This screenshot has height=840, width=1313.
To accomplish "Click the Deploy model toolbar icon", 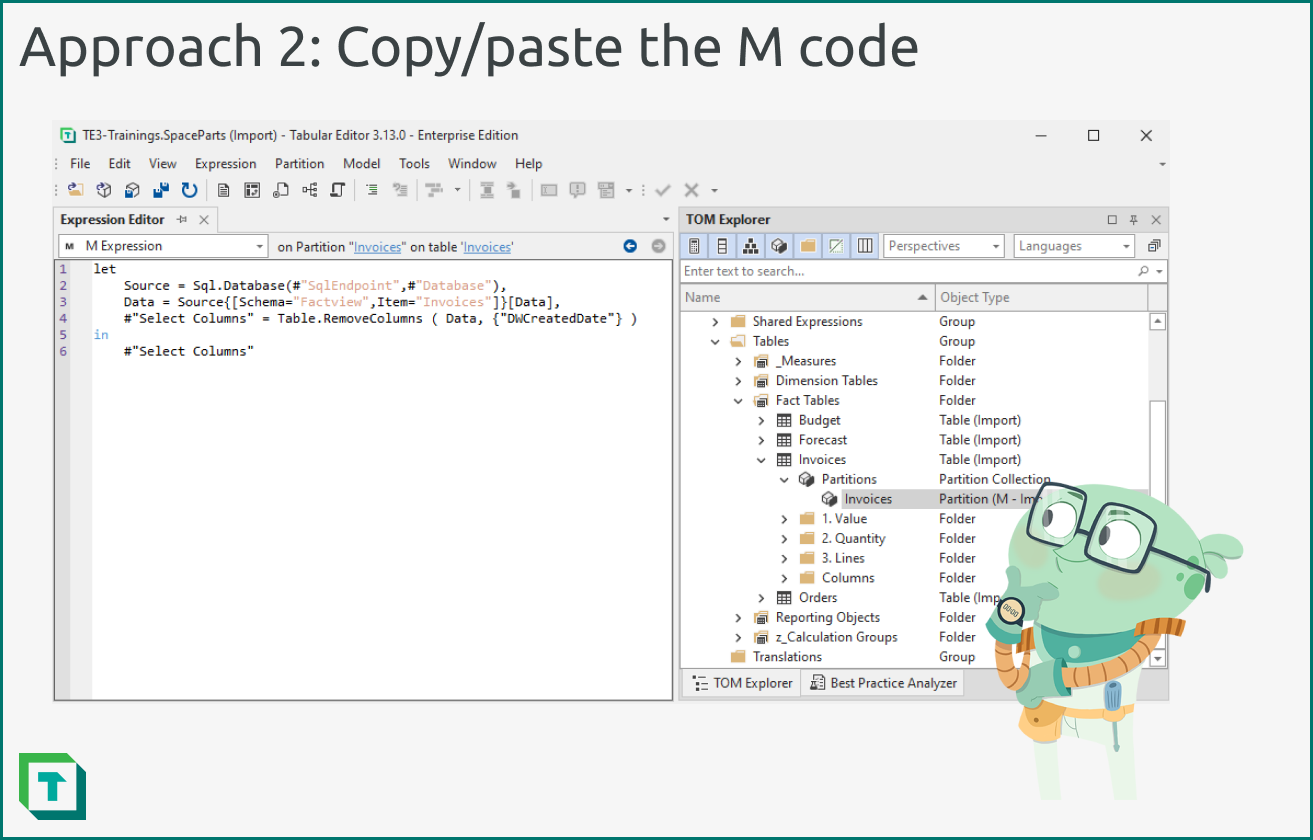I will [131, 190].
